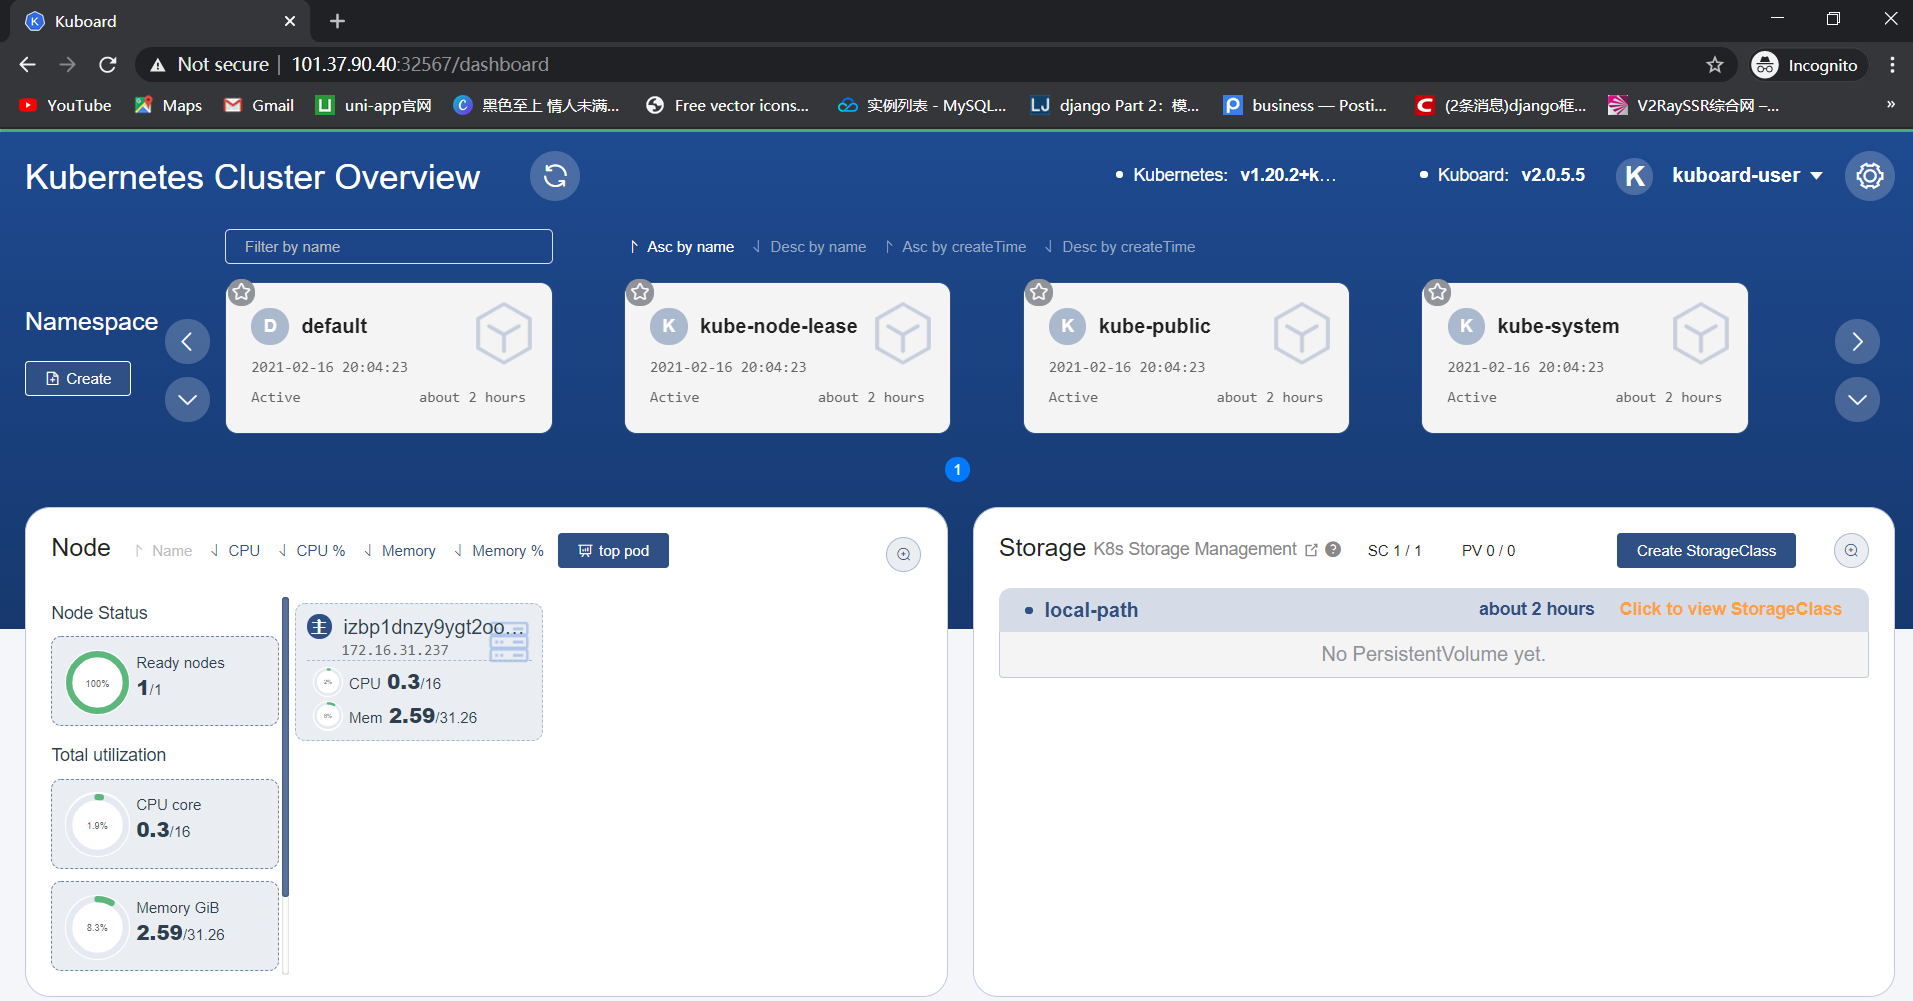The width and height of the screenshot is (1913, 1001).
Task: Star the kube-public namespace
Action: (1039, 292)
